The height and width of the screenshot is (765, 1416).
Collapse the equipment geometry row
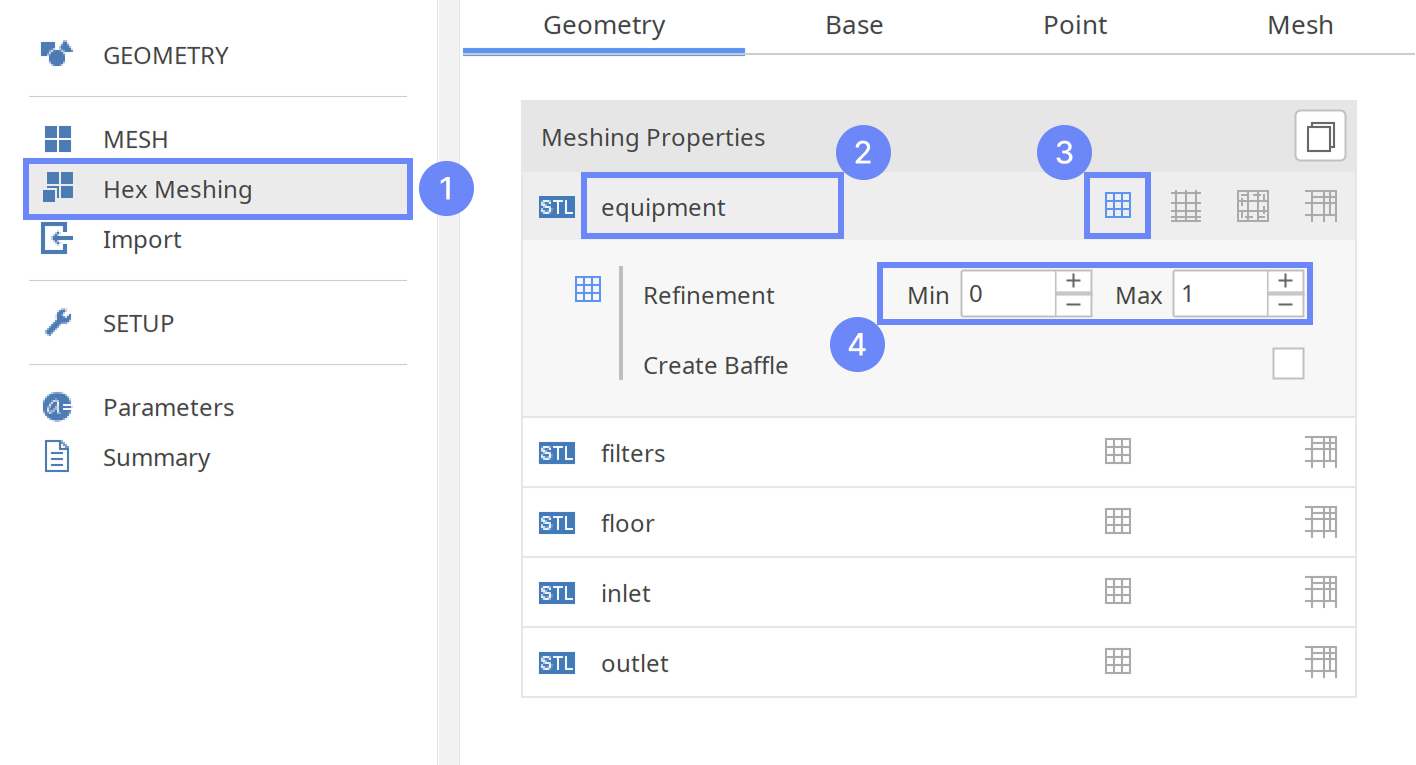[x=662, y=207]
